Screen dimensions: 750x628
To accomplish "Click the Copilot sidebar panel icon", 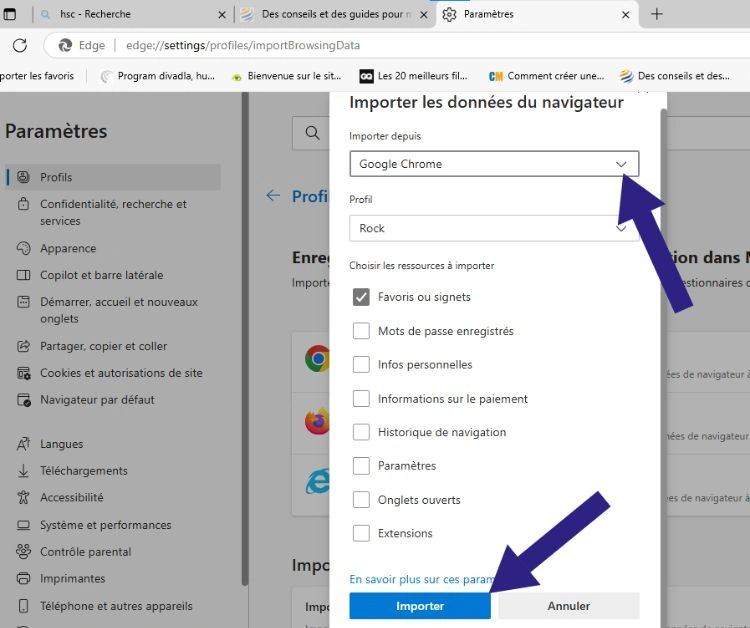I will (x=23, y=275).
